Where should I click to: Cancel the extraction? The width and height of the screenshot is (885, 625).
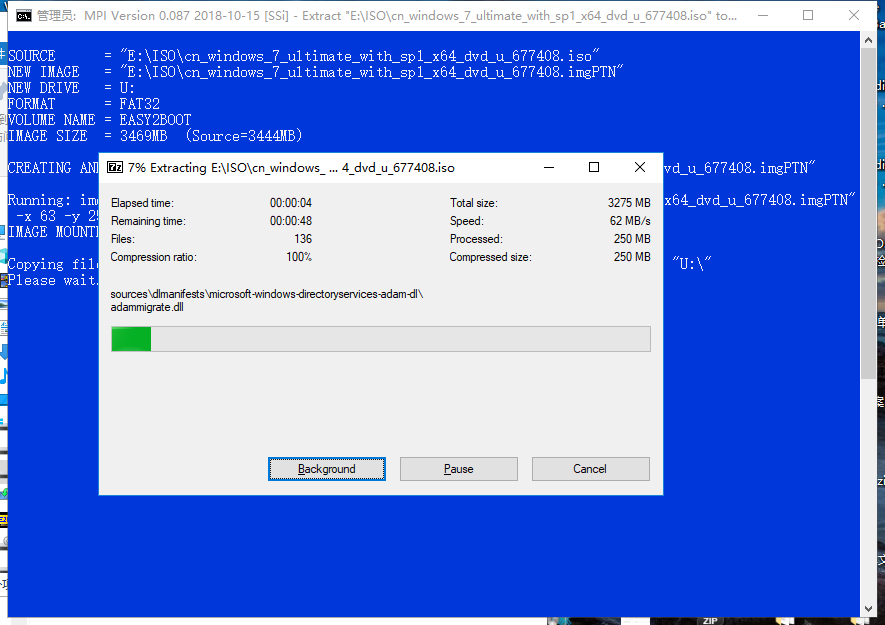pyautogui.click(x=590, y=469)
